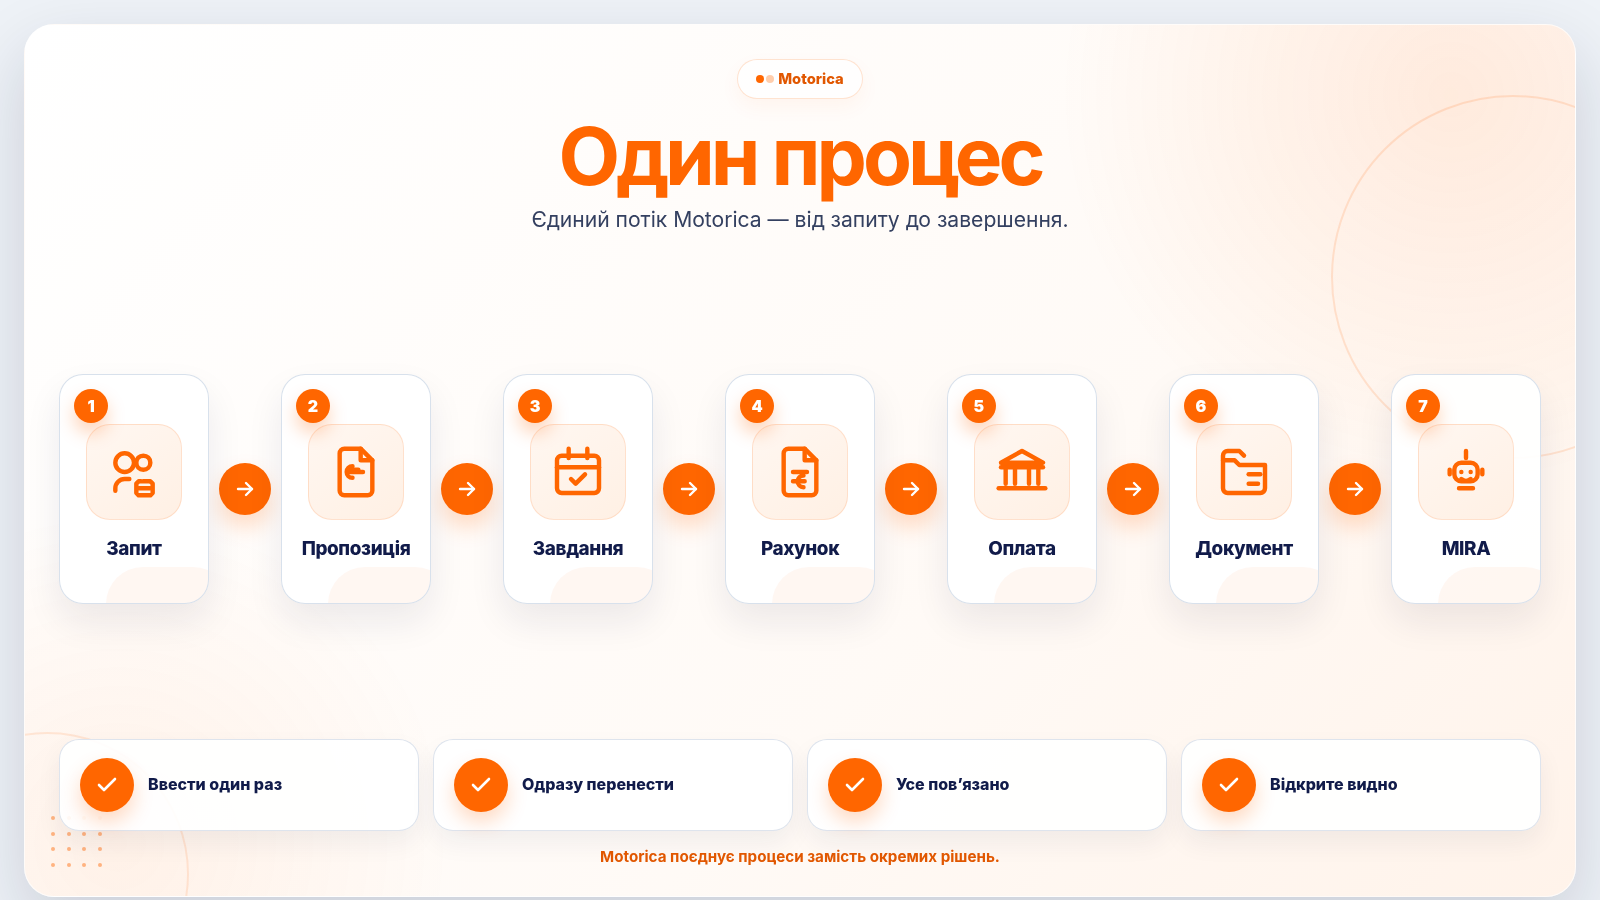Click the Єдиний потік Motorica subtitle
Image resolution: width=1600 pixels, height=900 pixels.
(x=800, y=220)
